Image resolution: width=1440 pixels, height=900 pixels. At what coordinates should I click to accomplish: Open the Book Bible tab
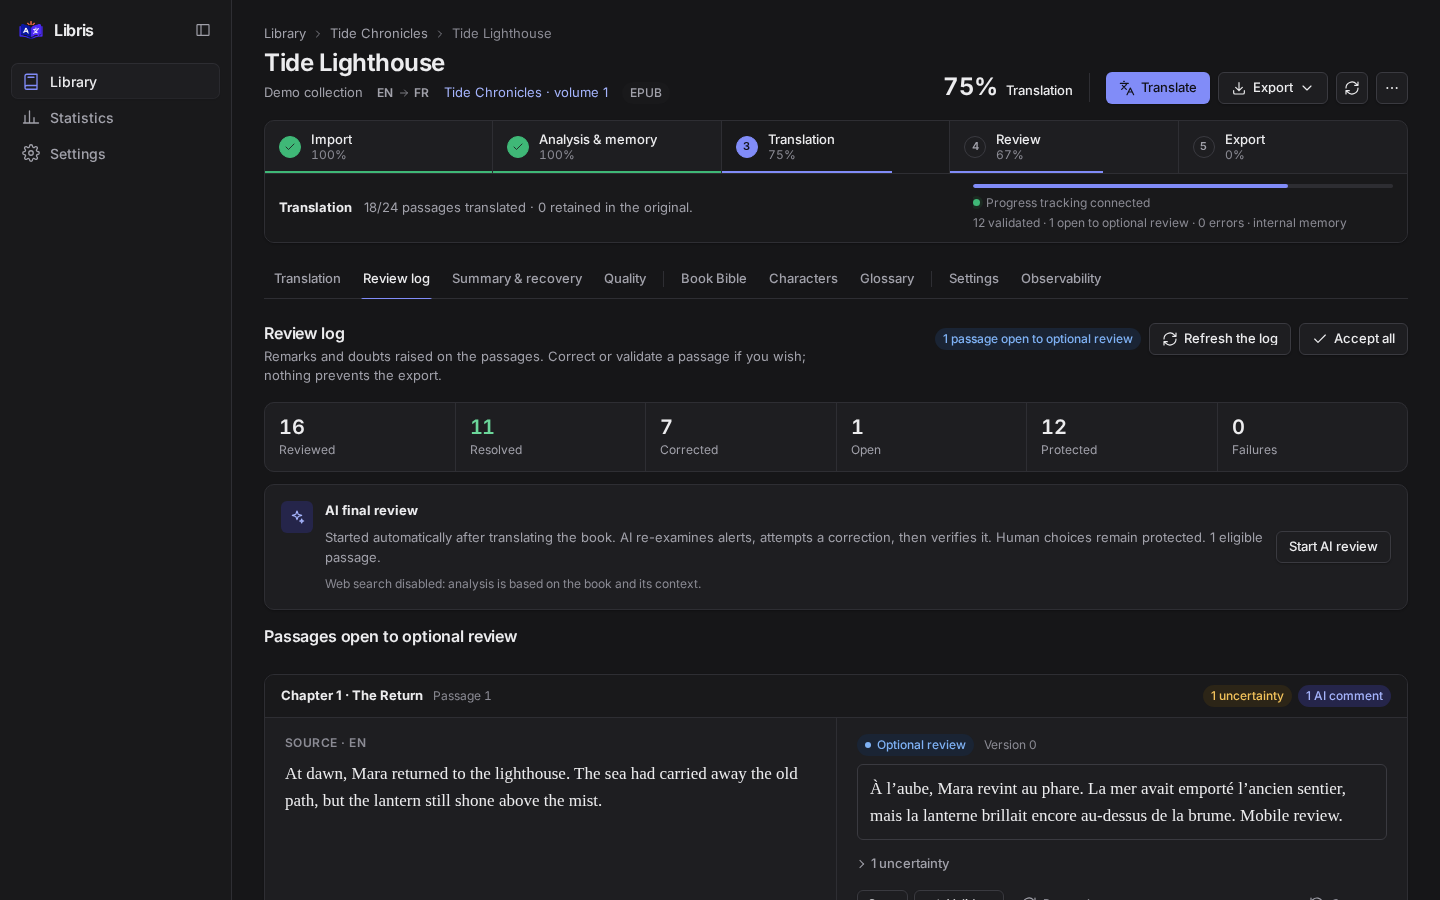click(714, 279)
